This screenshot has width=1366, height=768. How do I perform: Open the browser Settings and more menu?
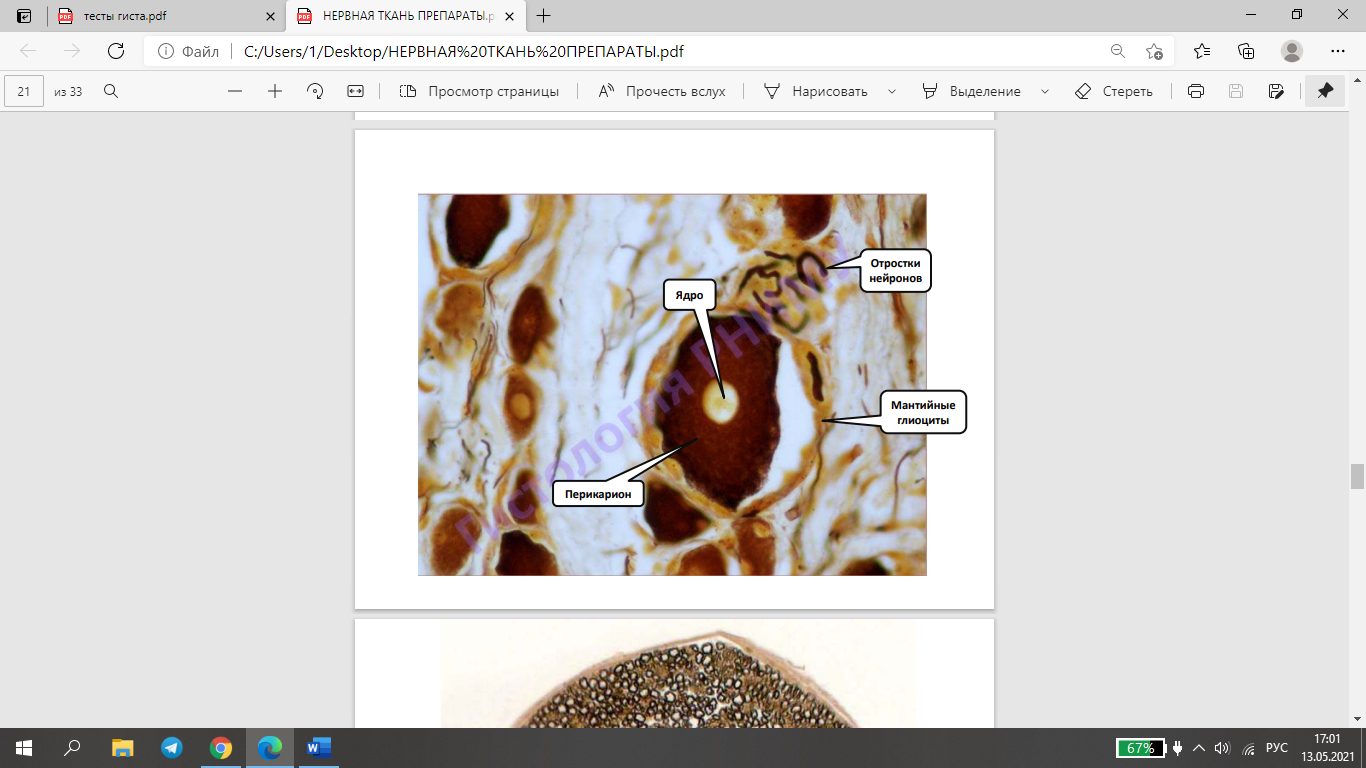[x=1338, y=52]
